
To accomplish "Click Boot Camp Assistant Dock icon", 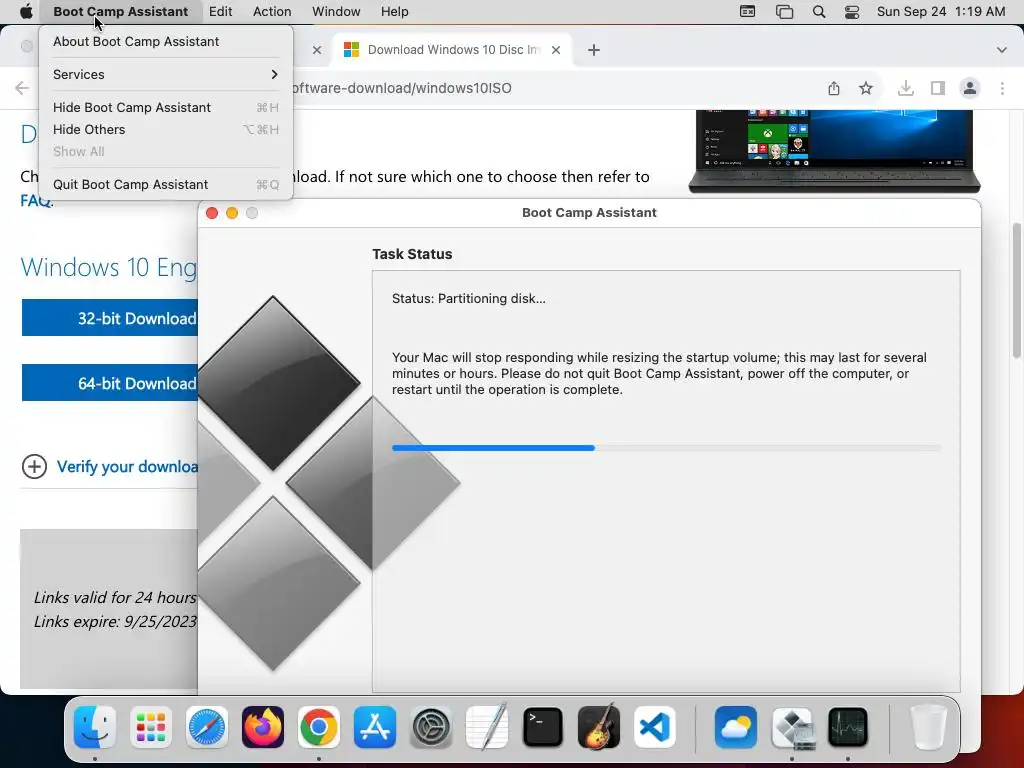I will coord(792,727).
